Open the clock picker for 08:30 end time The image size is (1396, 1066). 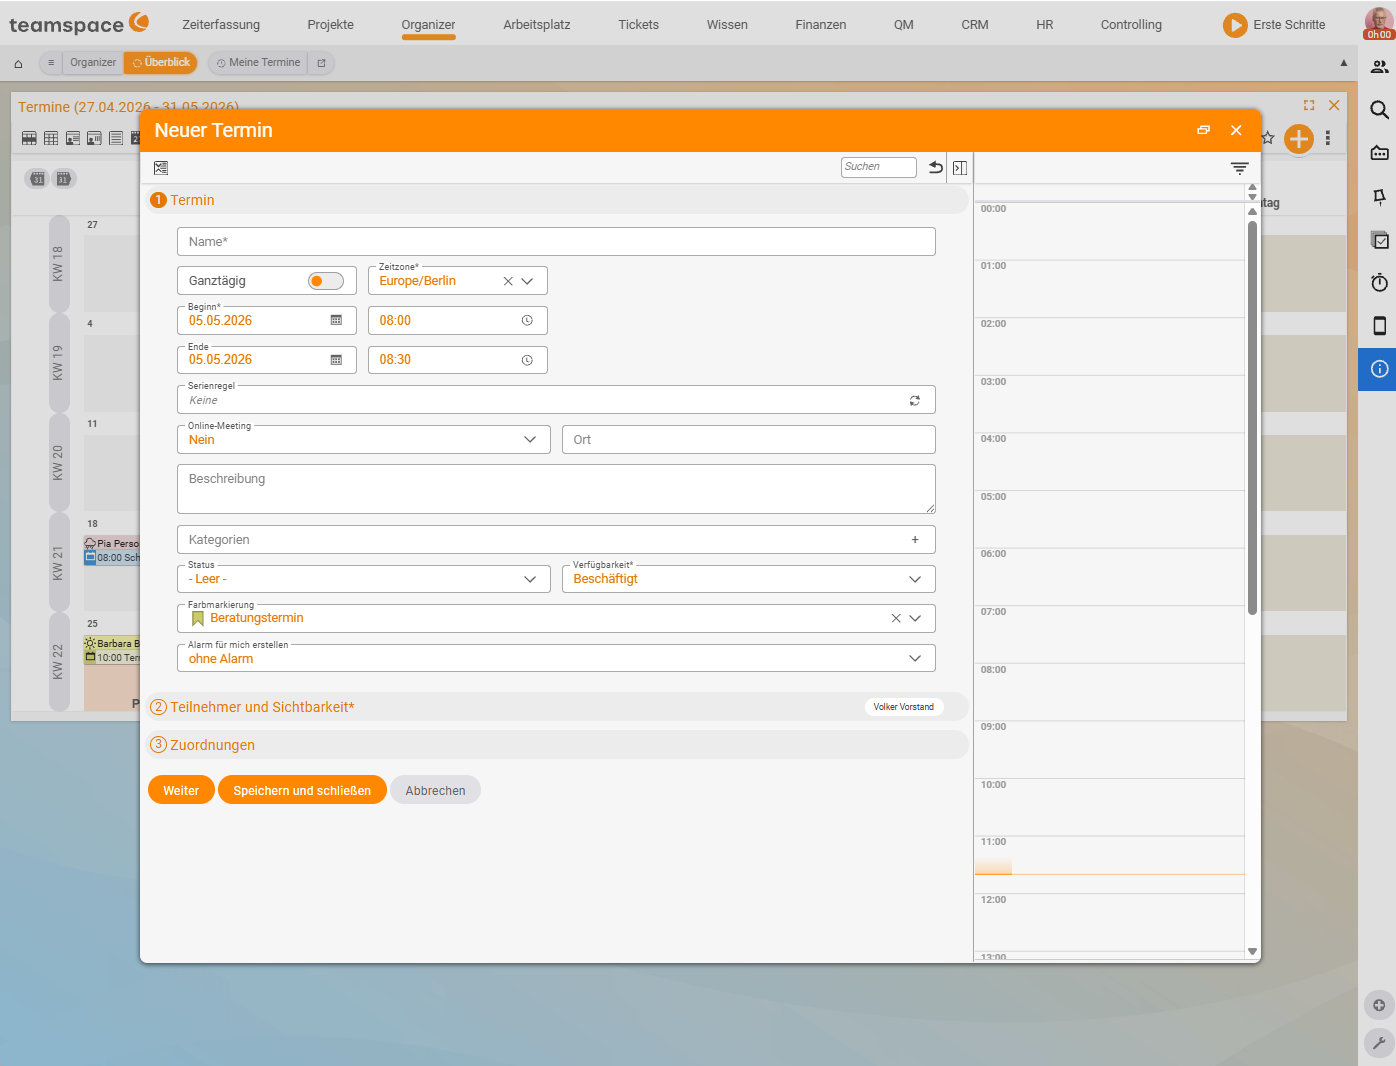(527, 360)
